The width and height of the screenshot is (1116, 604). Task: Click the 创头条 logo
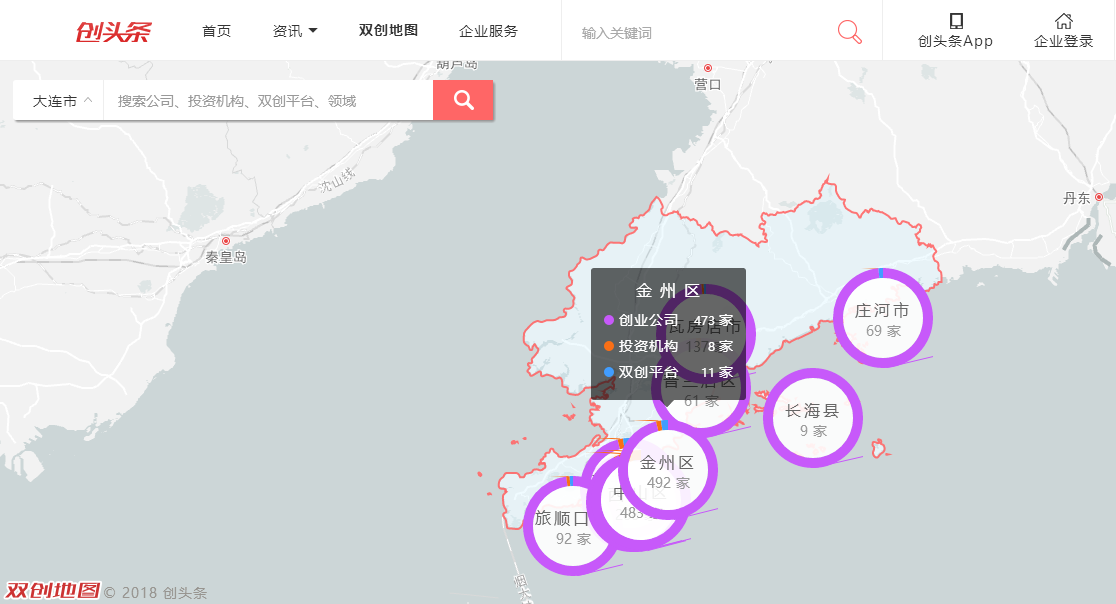click(114, 31)
